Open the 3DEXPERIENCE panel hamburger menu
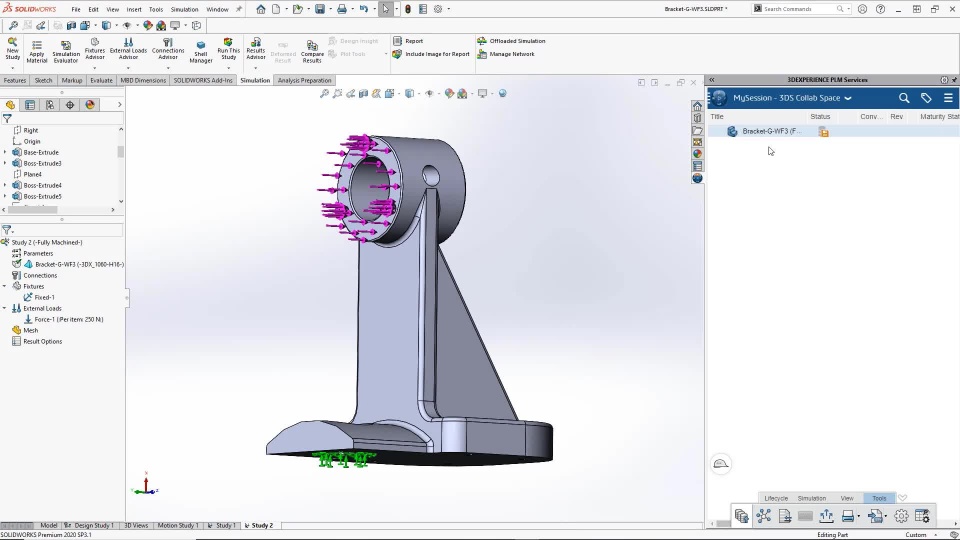 (x=948, y=98)
